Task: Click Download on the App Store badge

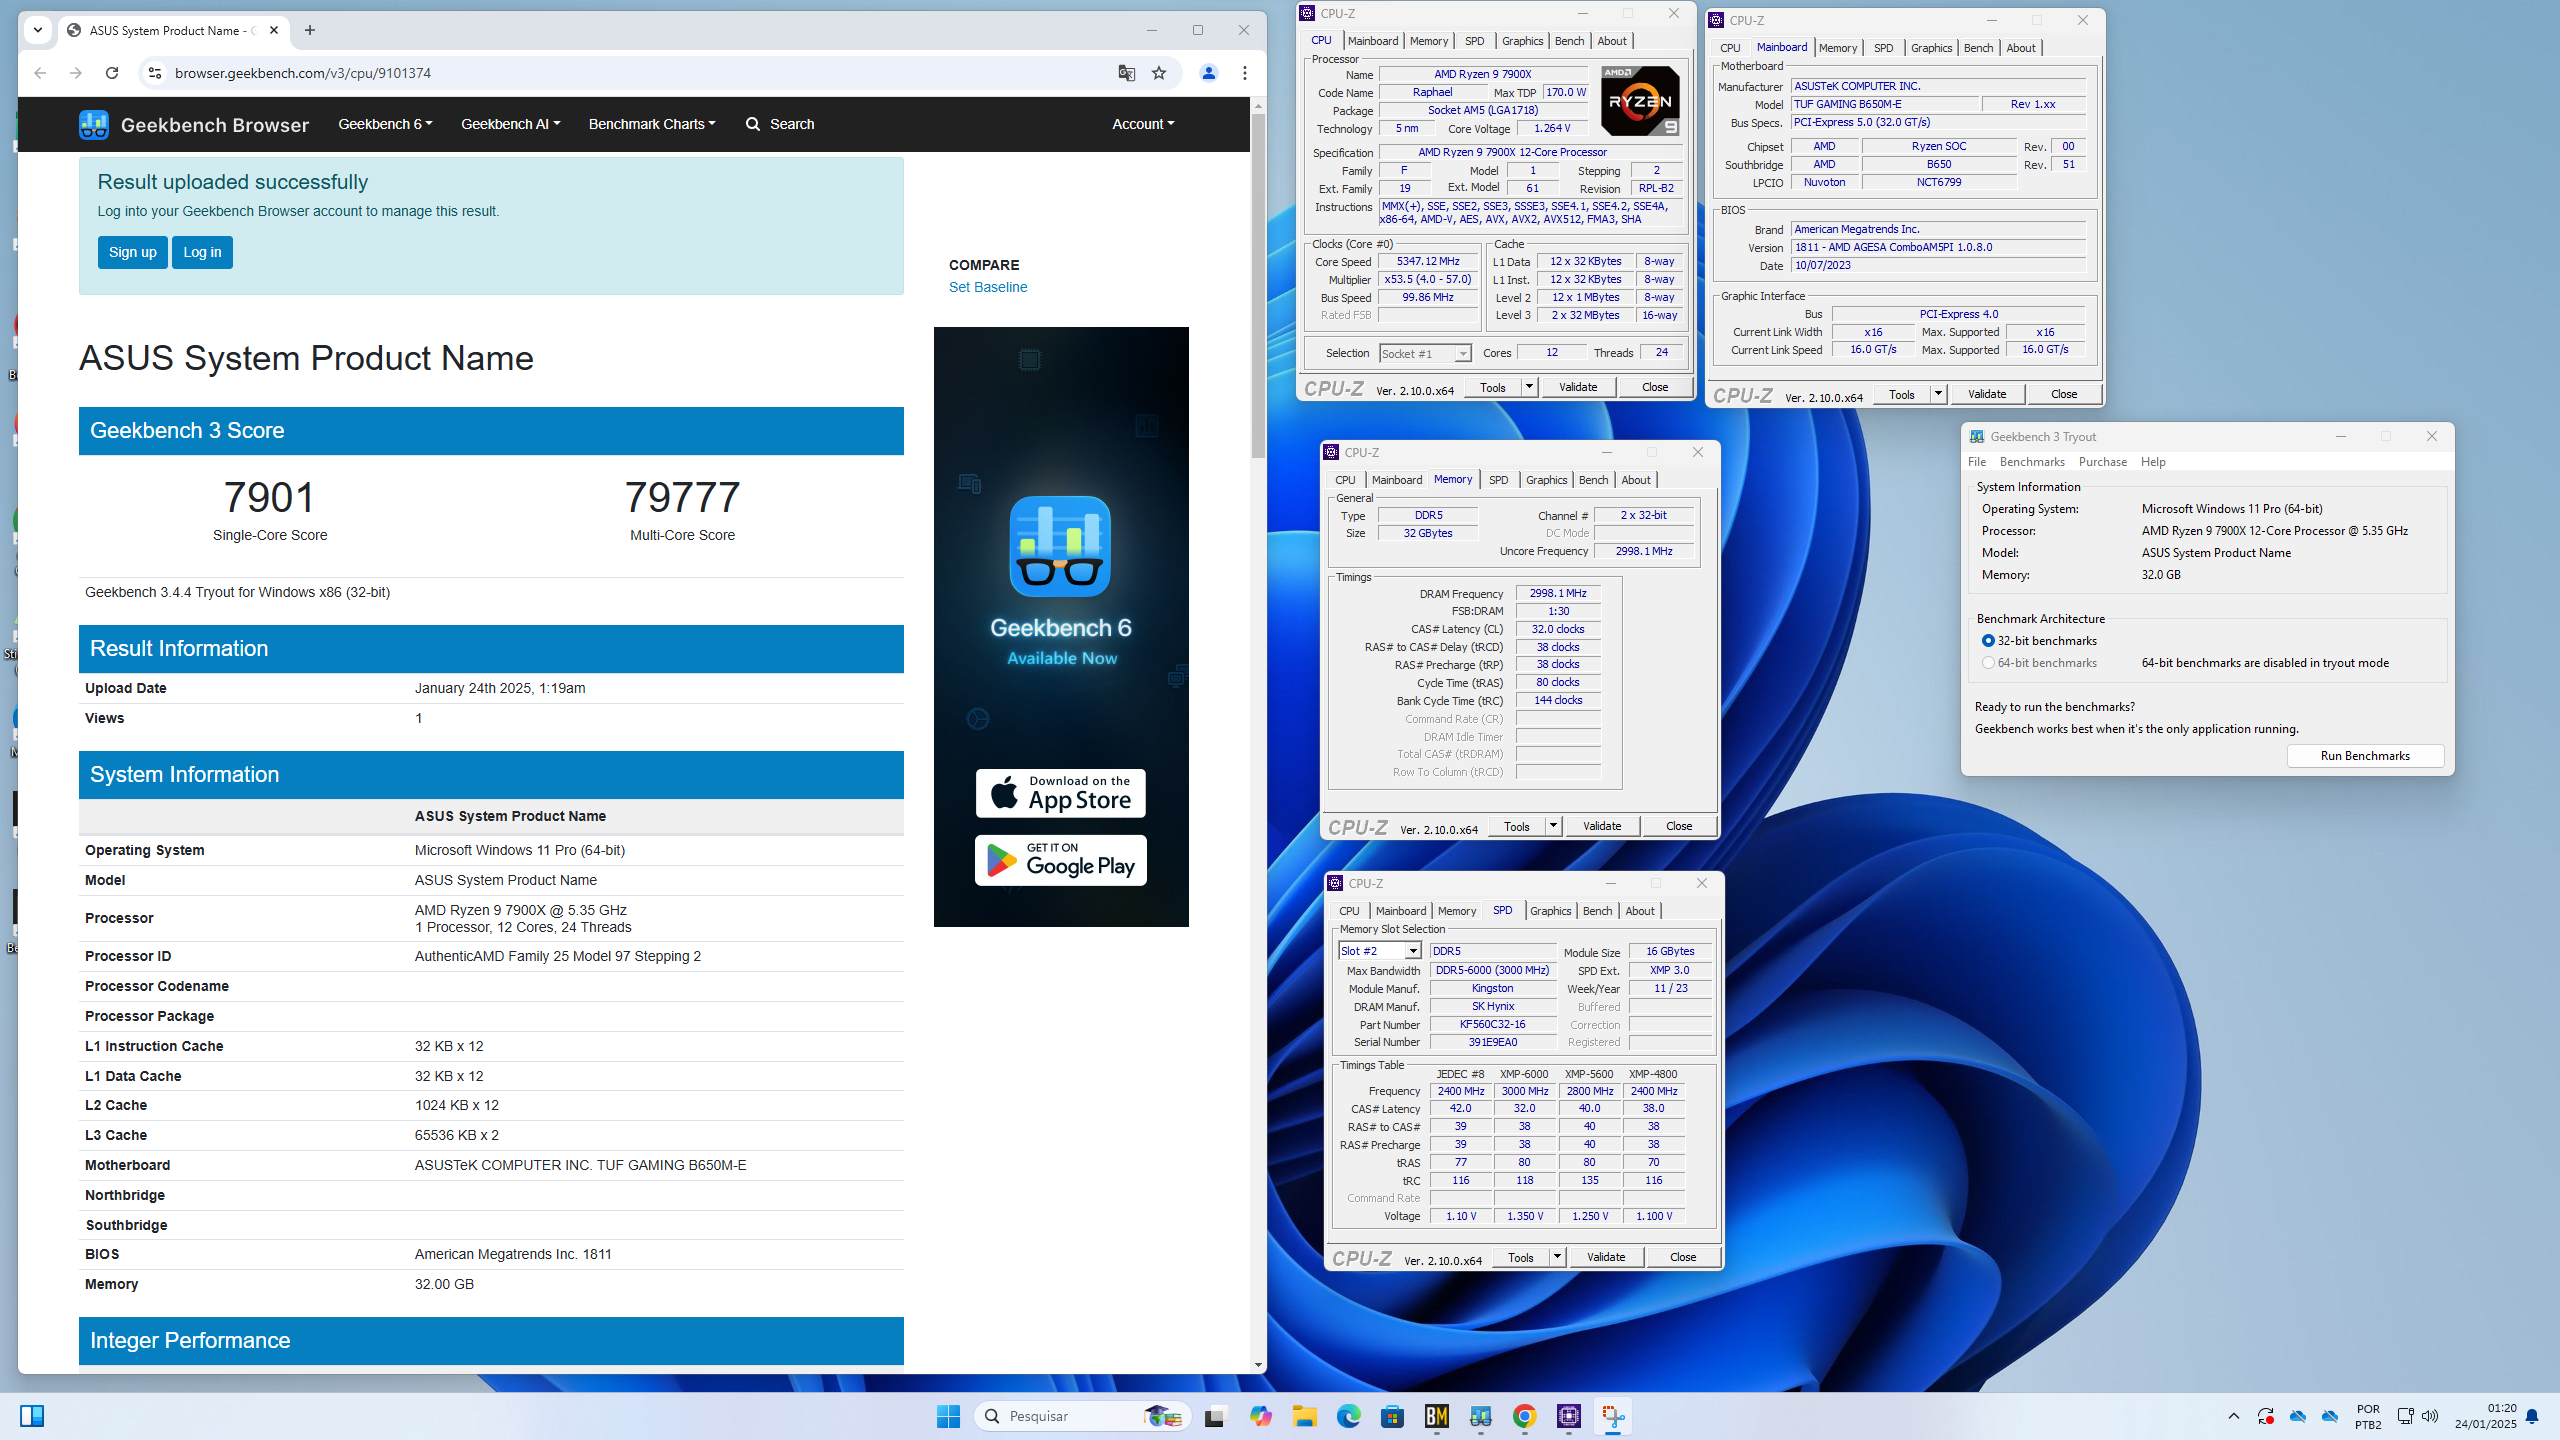Action: click(x=1061, y=793)
